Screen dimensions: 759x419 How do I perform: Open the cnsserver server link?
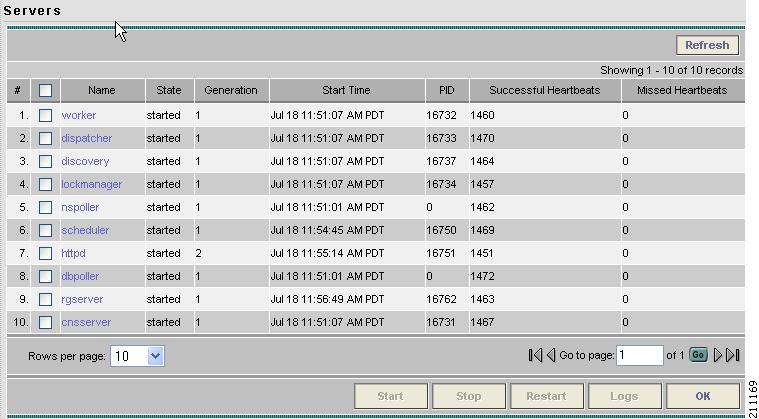pos(86,322)
